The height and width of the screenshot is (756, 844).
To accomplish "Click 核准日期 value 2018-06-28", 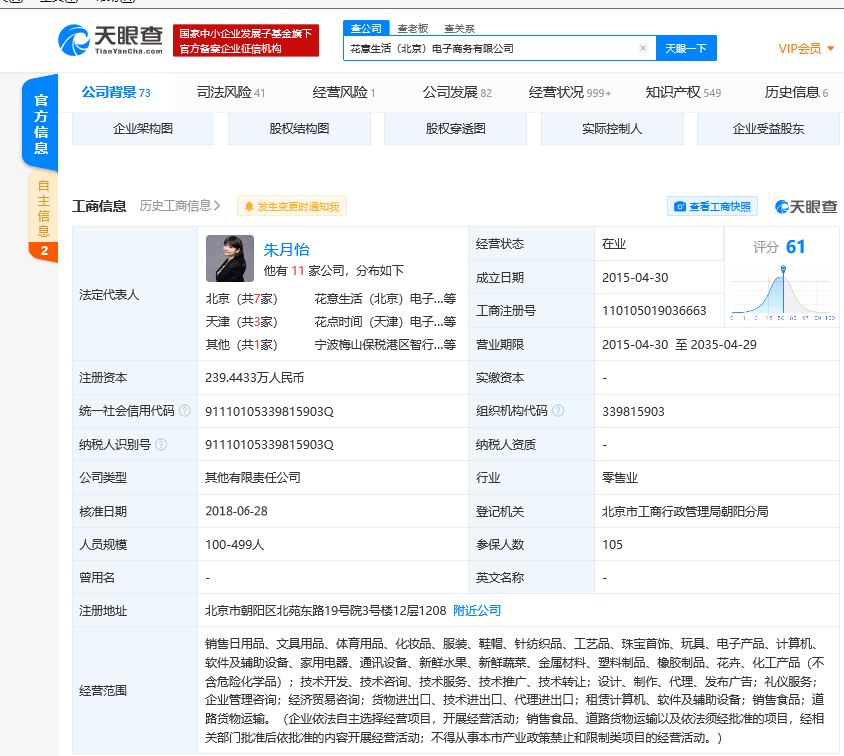I will click(236, 511).
